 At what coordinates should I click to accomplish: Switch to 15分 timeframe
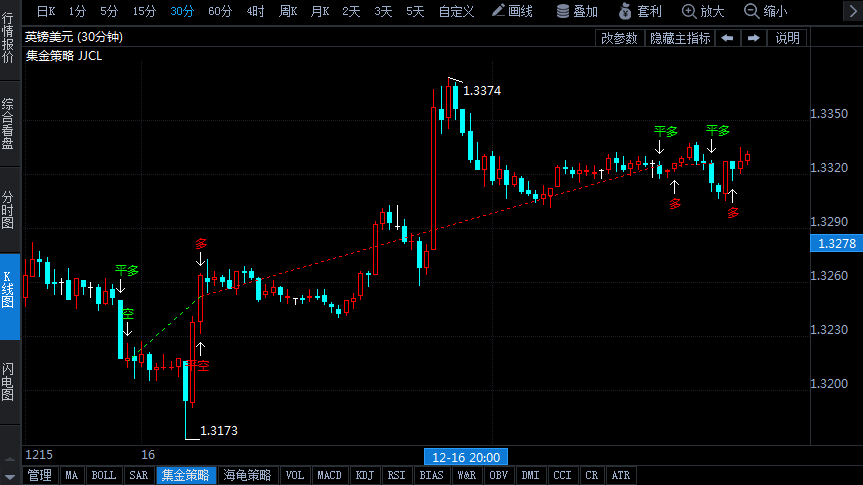click(144, 11)
